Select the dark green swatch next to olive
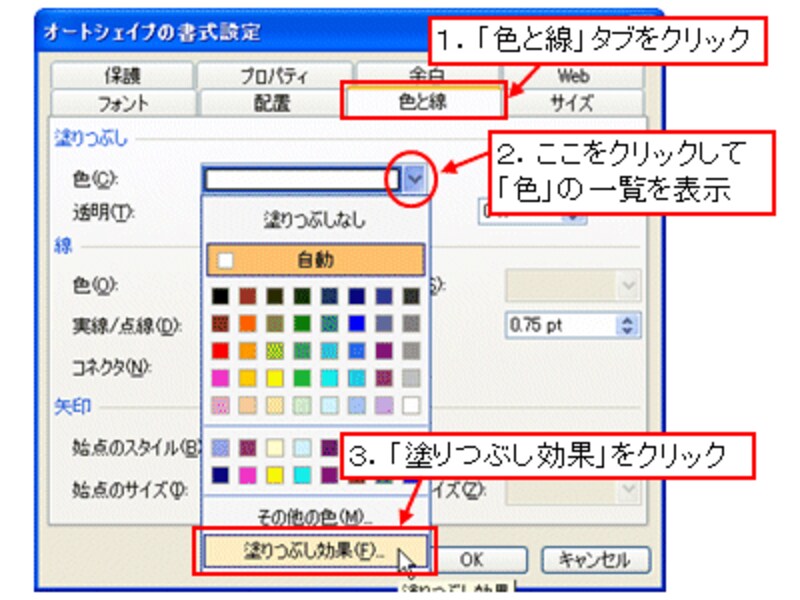The width and height of the screenshot is (800, 600). [302, 296]
